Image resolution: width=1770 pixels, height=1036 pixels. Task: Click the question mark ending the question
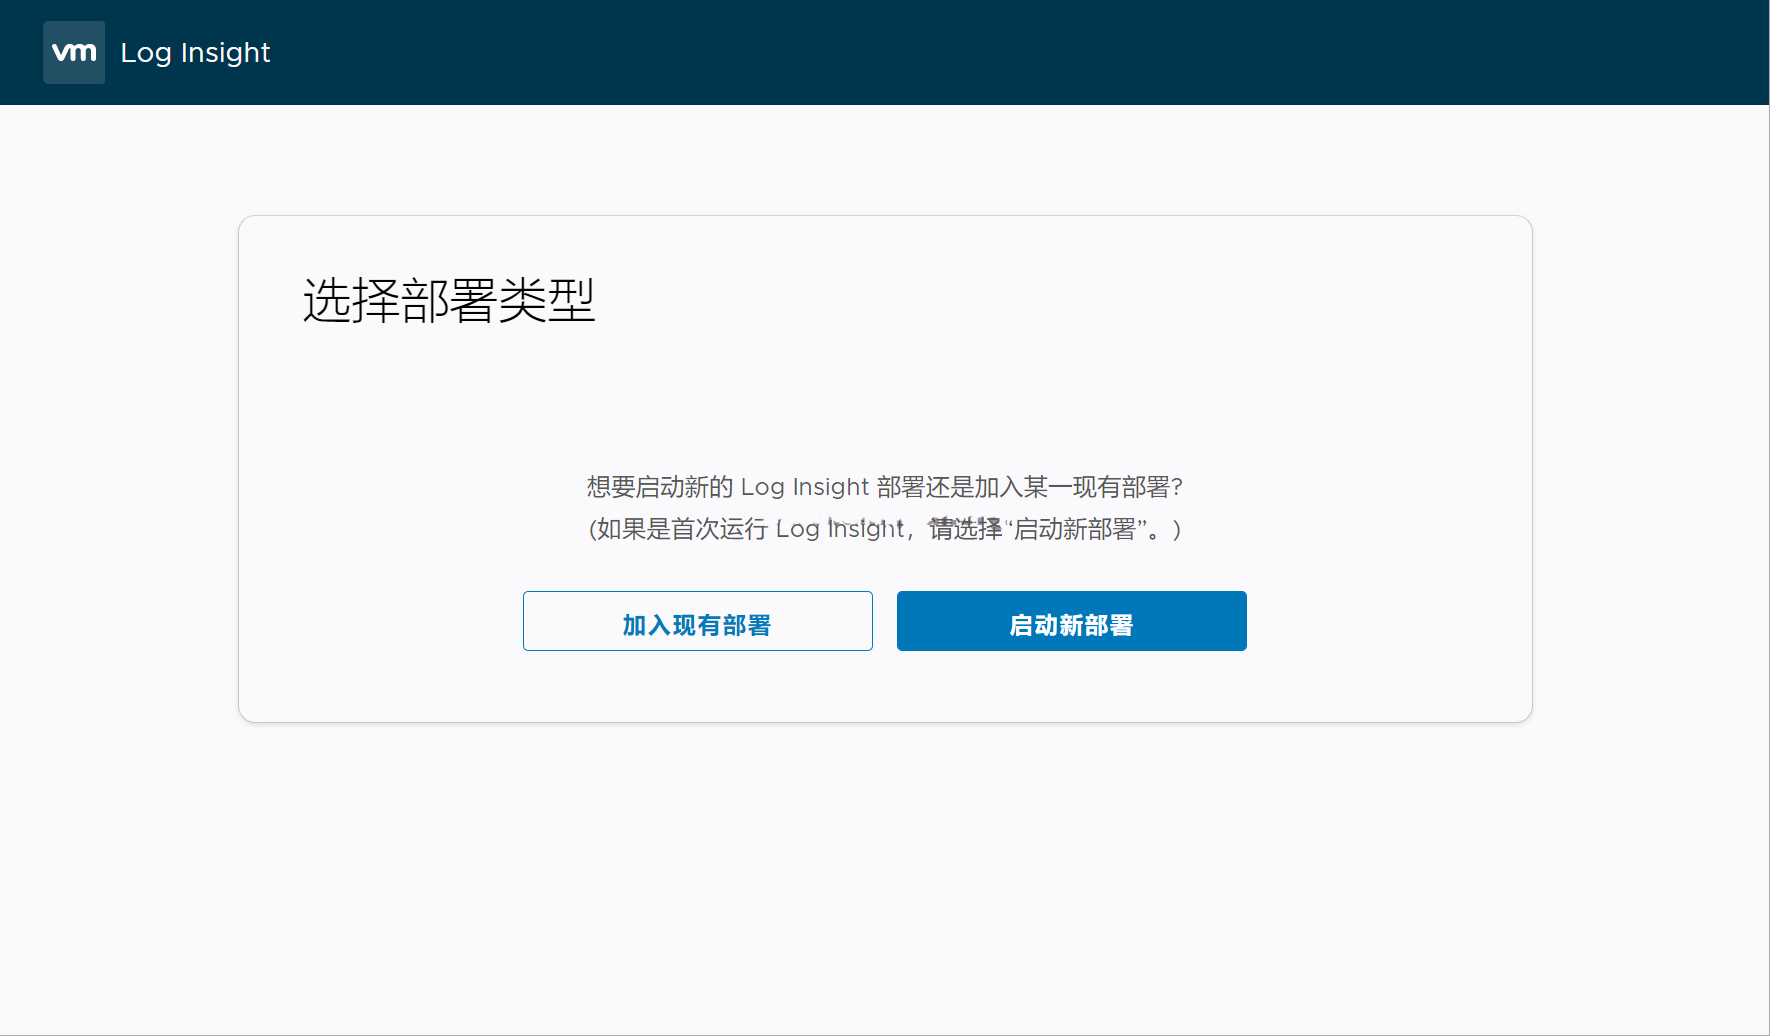1177,487
